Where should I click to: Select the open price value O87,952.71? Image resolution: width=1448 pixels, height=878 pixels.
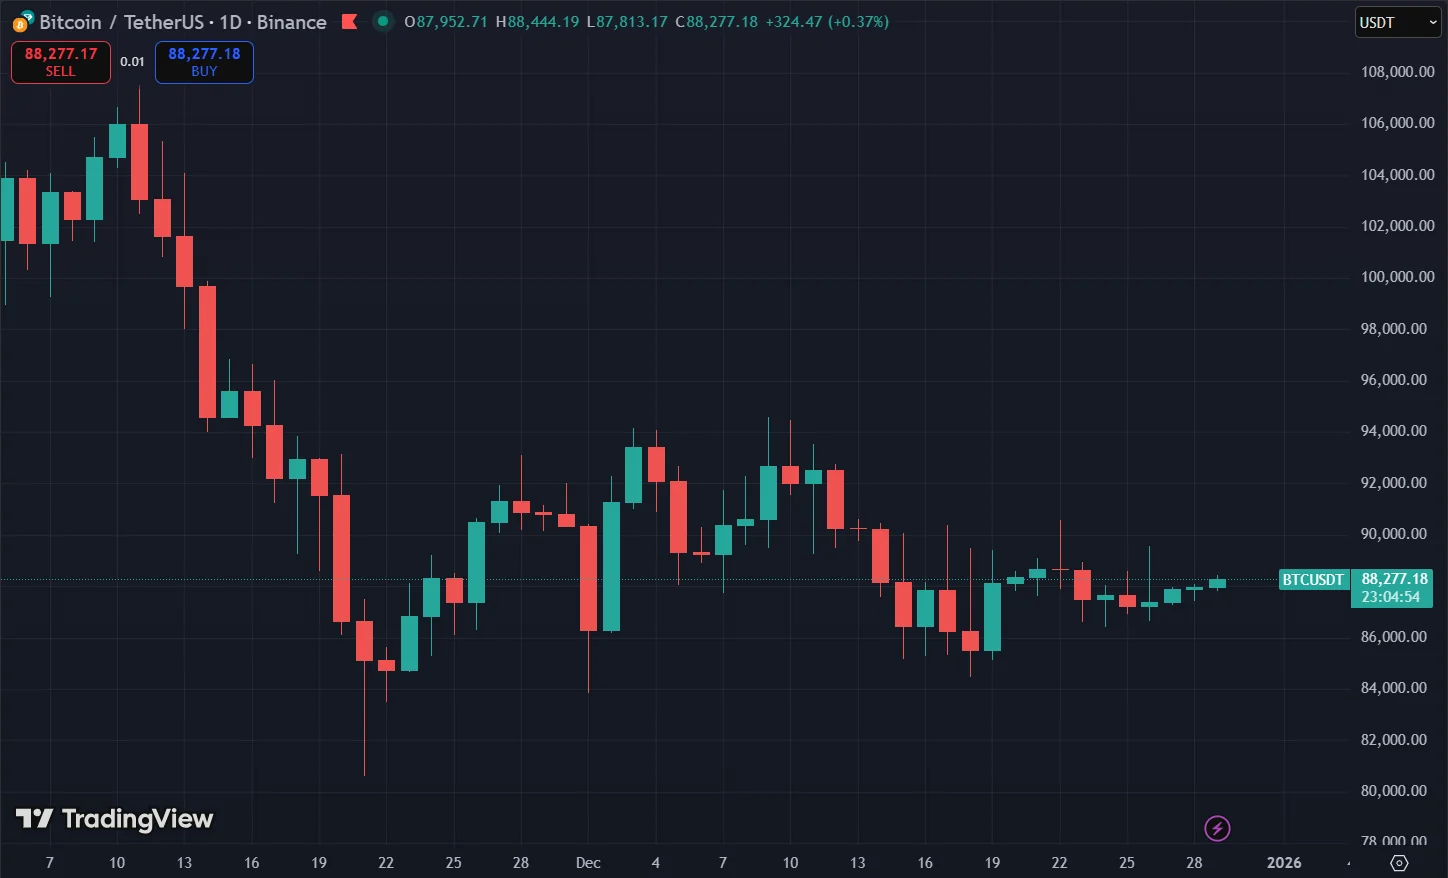[446, 21]
